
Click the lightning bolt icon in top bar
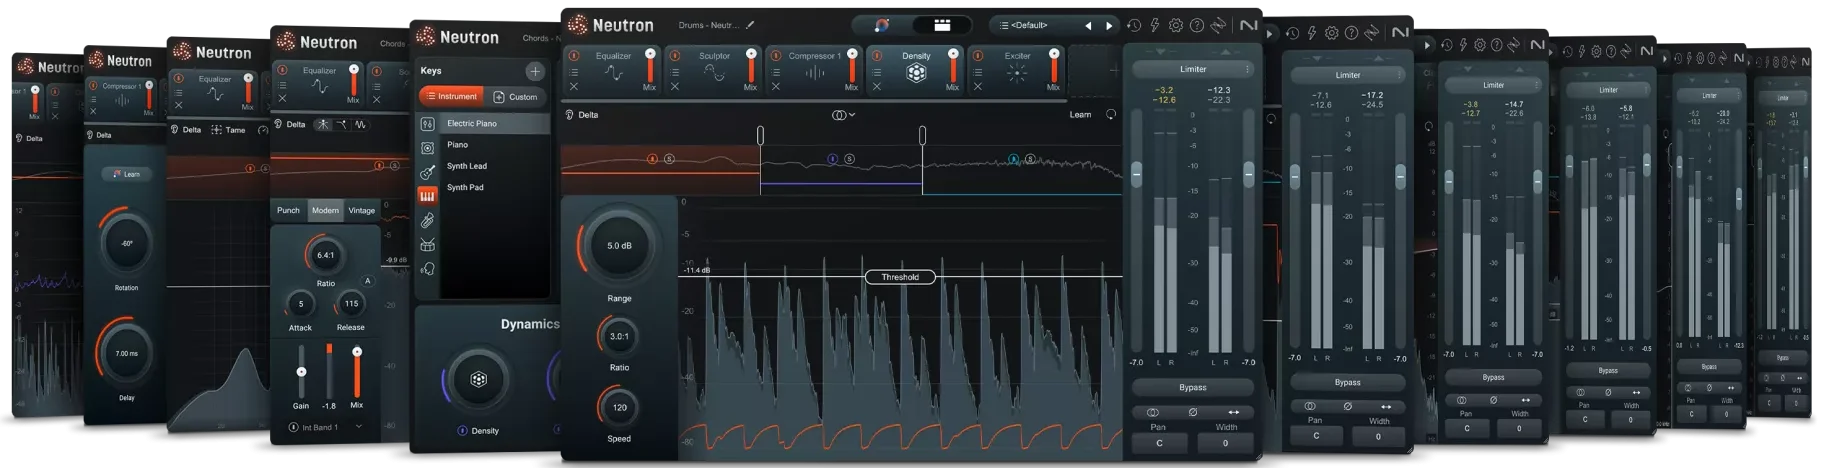pyautogui.click(x=1154, y=25)
